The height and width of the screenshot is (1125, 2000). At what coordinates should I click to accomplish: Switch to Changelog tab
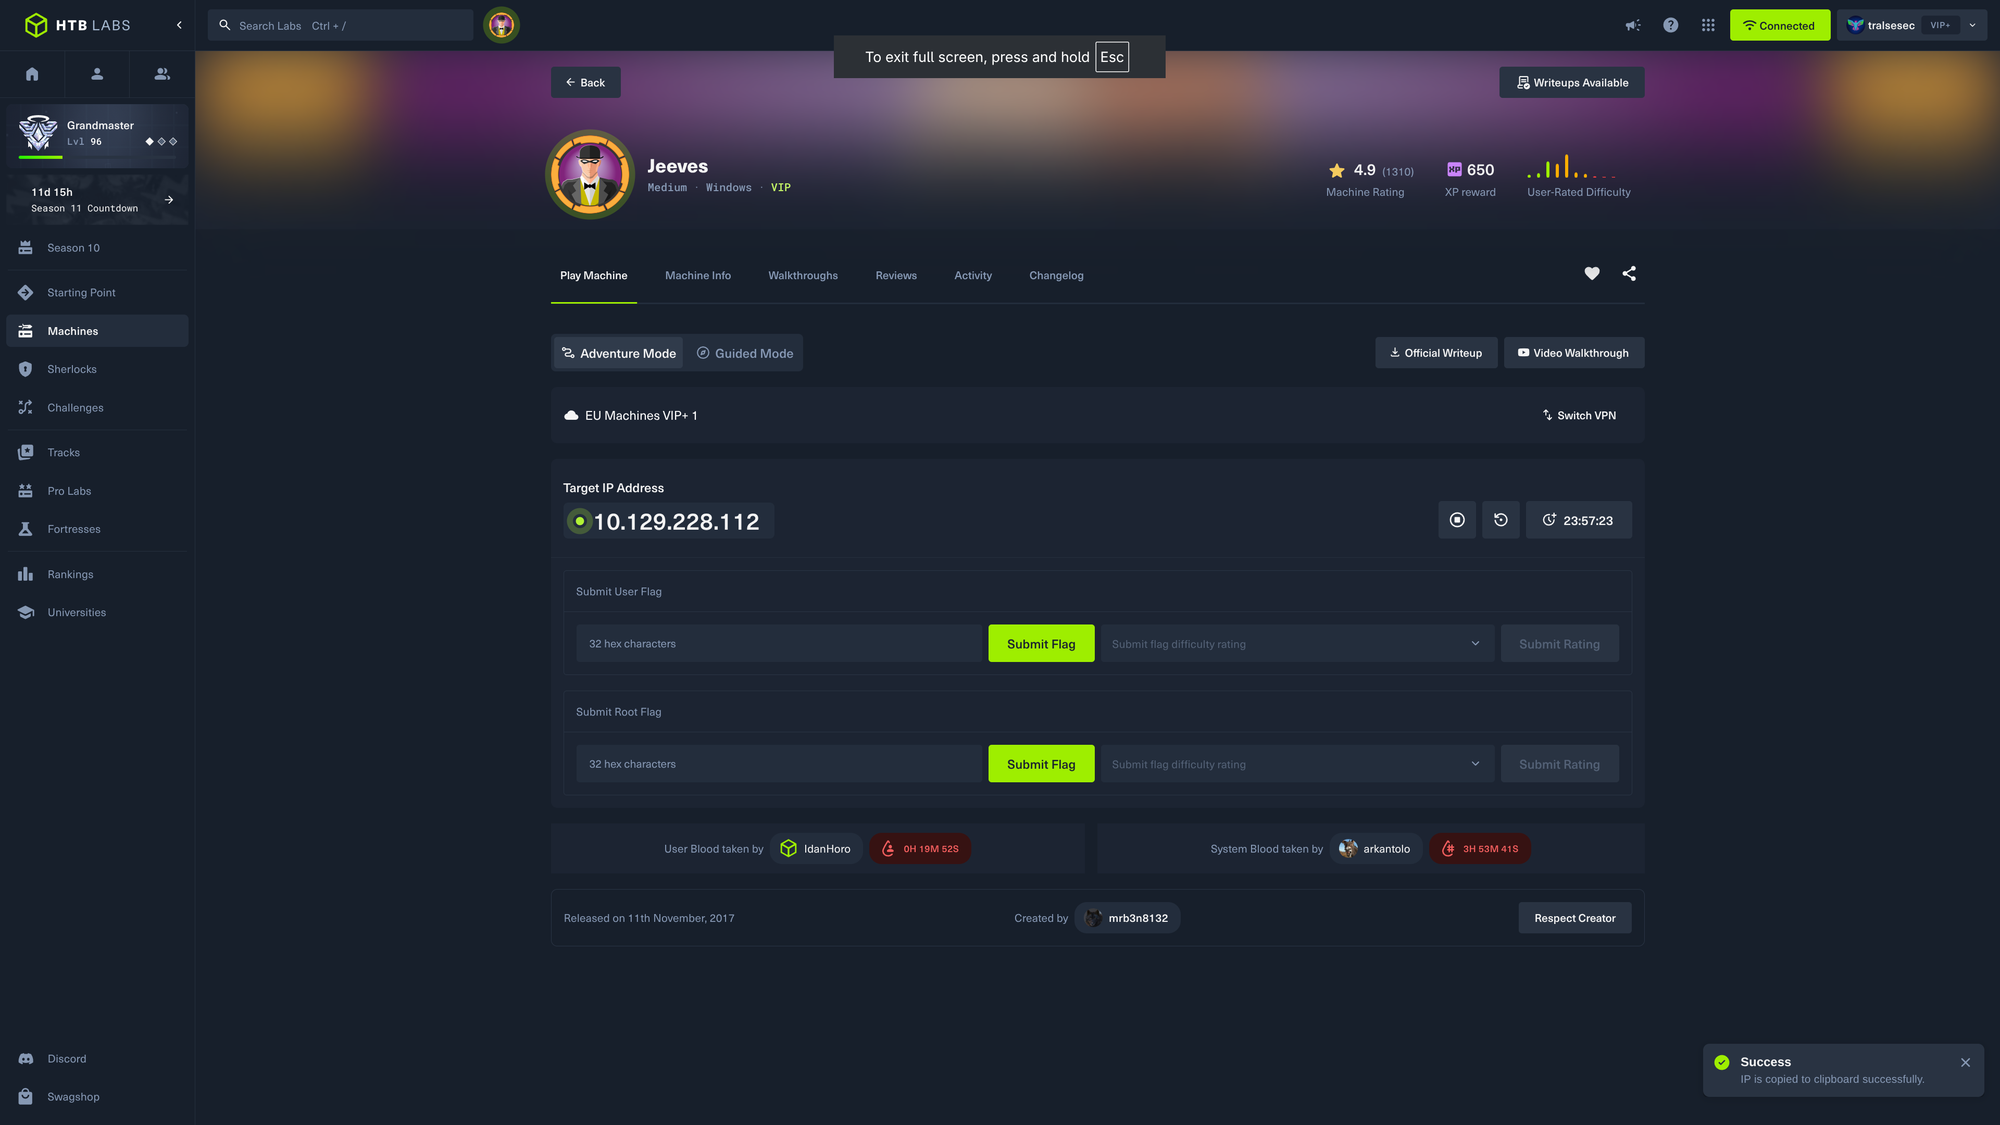[x=1056, y=275]
